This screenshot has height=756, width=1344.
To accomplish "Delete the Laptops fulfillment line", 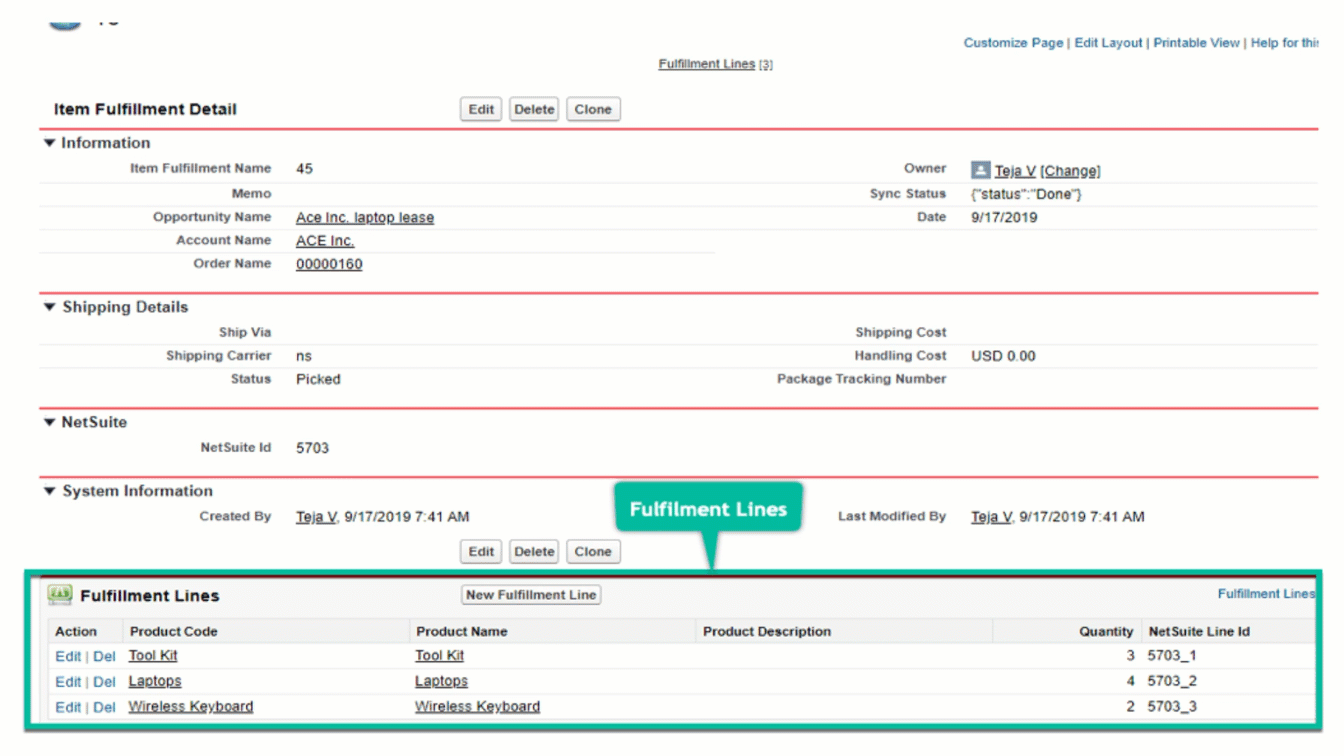I will pyautogui.click(x=104, y=682).
